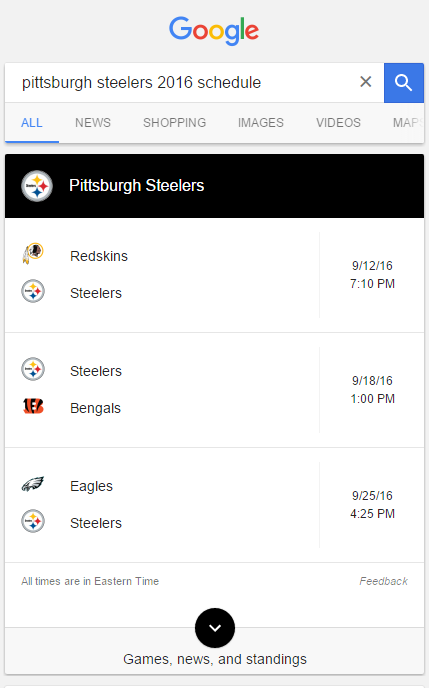Switch to the SHOPPING tab
429x688 pixels.
tap(175, 122)
